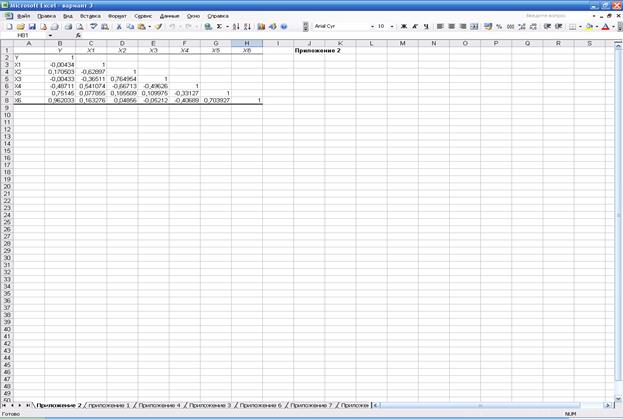The image size is (623, 419).
Task: Paste using the clipboard icon
Action: pos(141,27)
